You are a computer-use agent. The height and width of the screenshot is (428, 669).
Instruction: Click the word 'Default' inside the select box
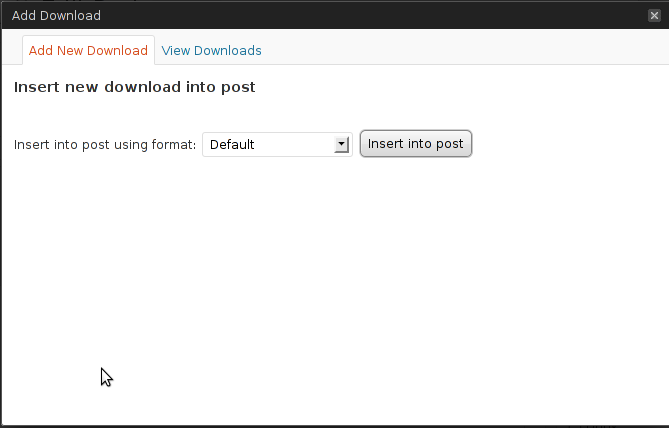tap(232, 145)
